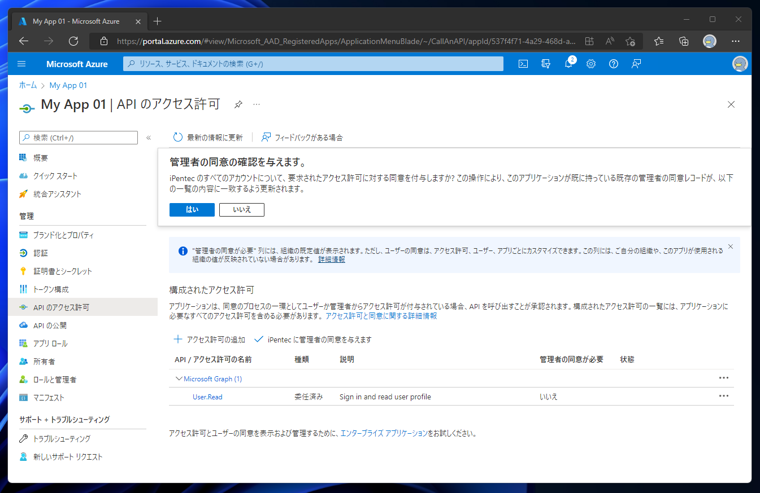Select 証明書とシークレット in side menu
Screen dimensions: 760x493
tap(62, 271)
